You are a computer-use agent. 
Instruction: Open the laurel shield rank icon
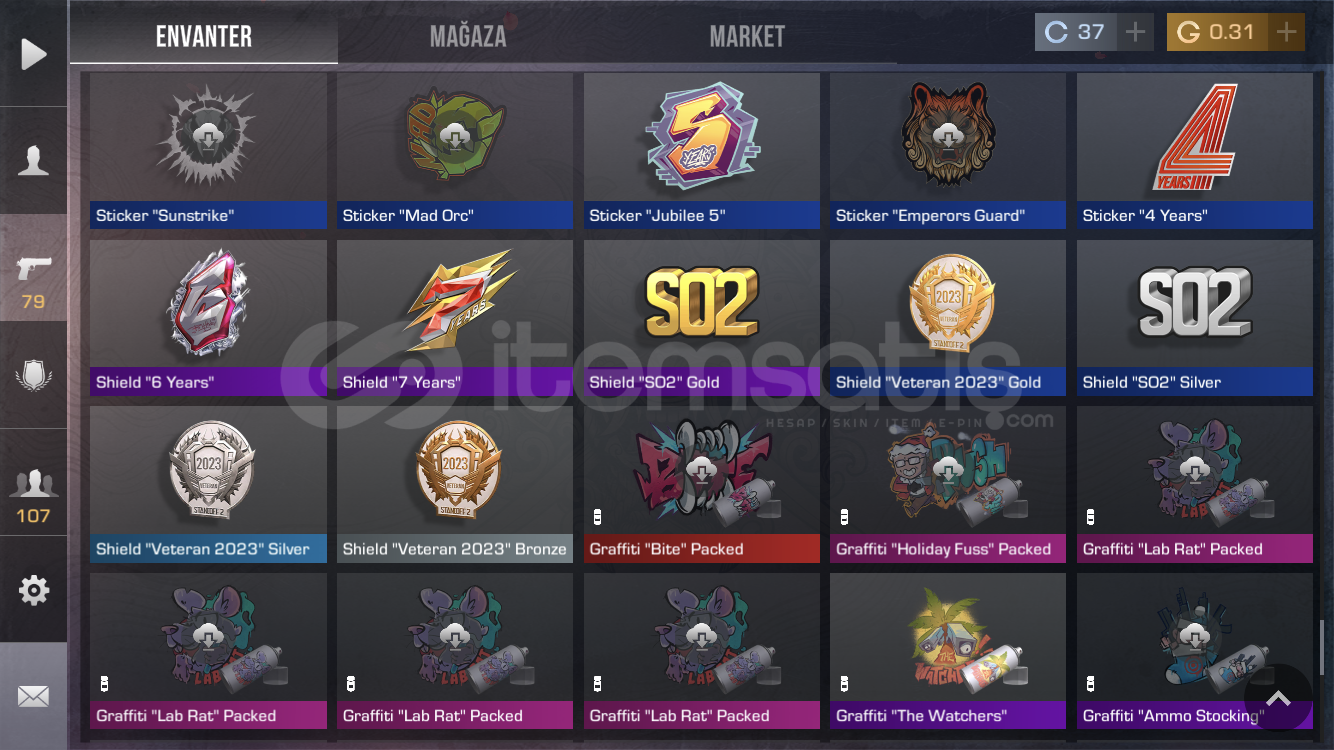34,375
